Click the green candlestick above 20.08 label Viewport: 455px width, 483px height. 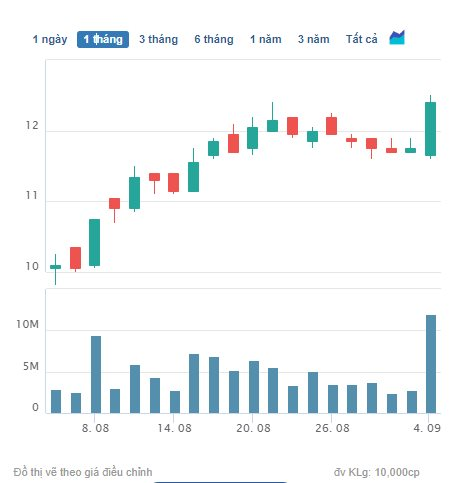coord(252,138)
